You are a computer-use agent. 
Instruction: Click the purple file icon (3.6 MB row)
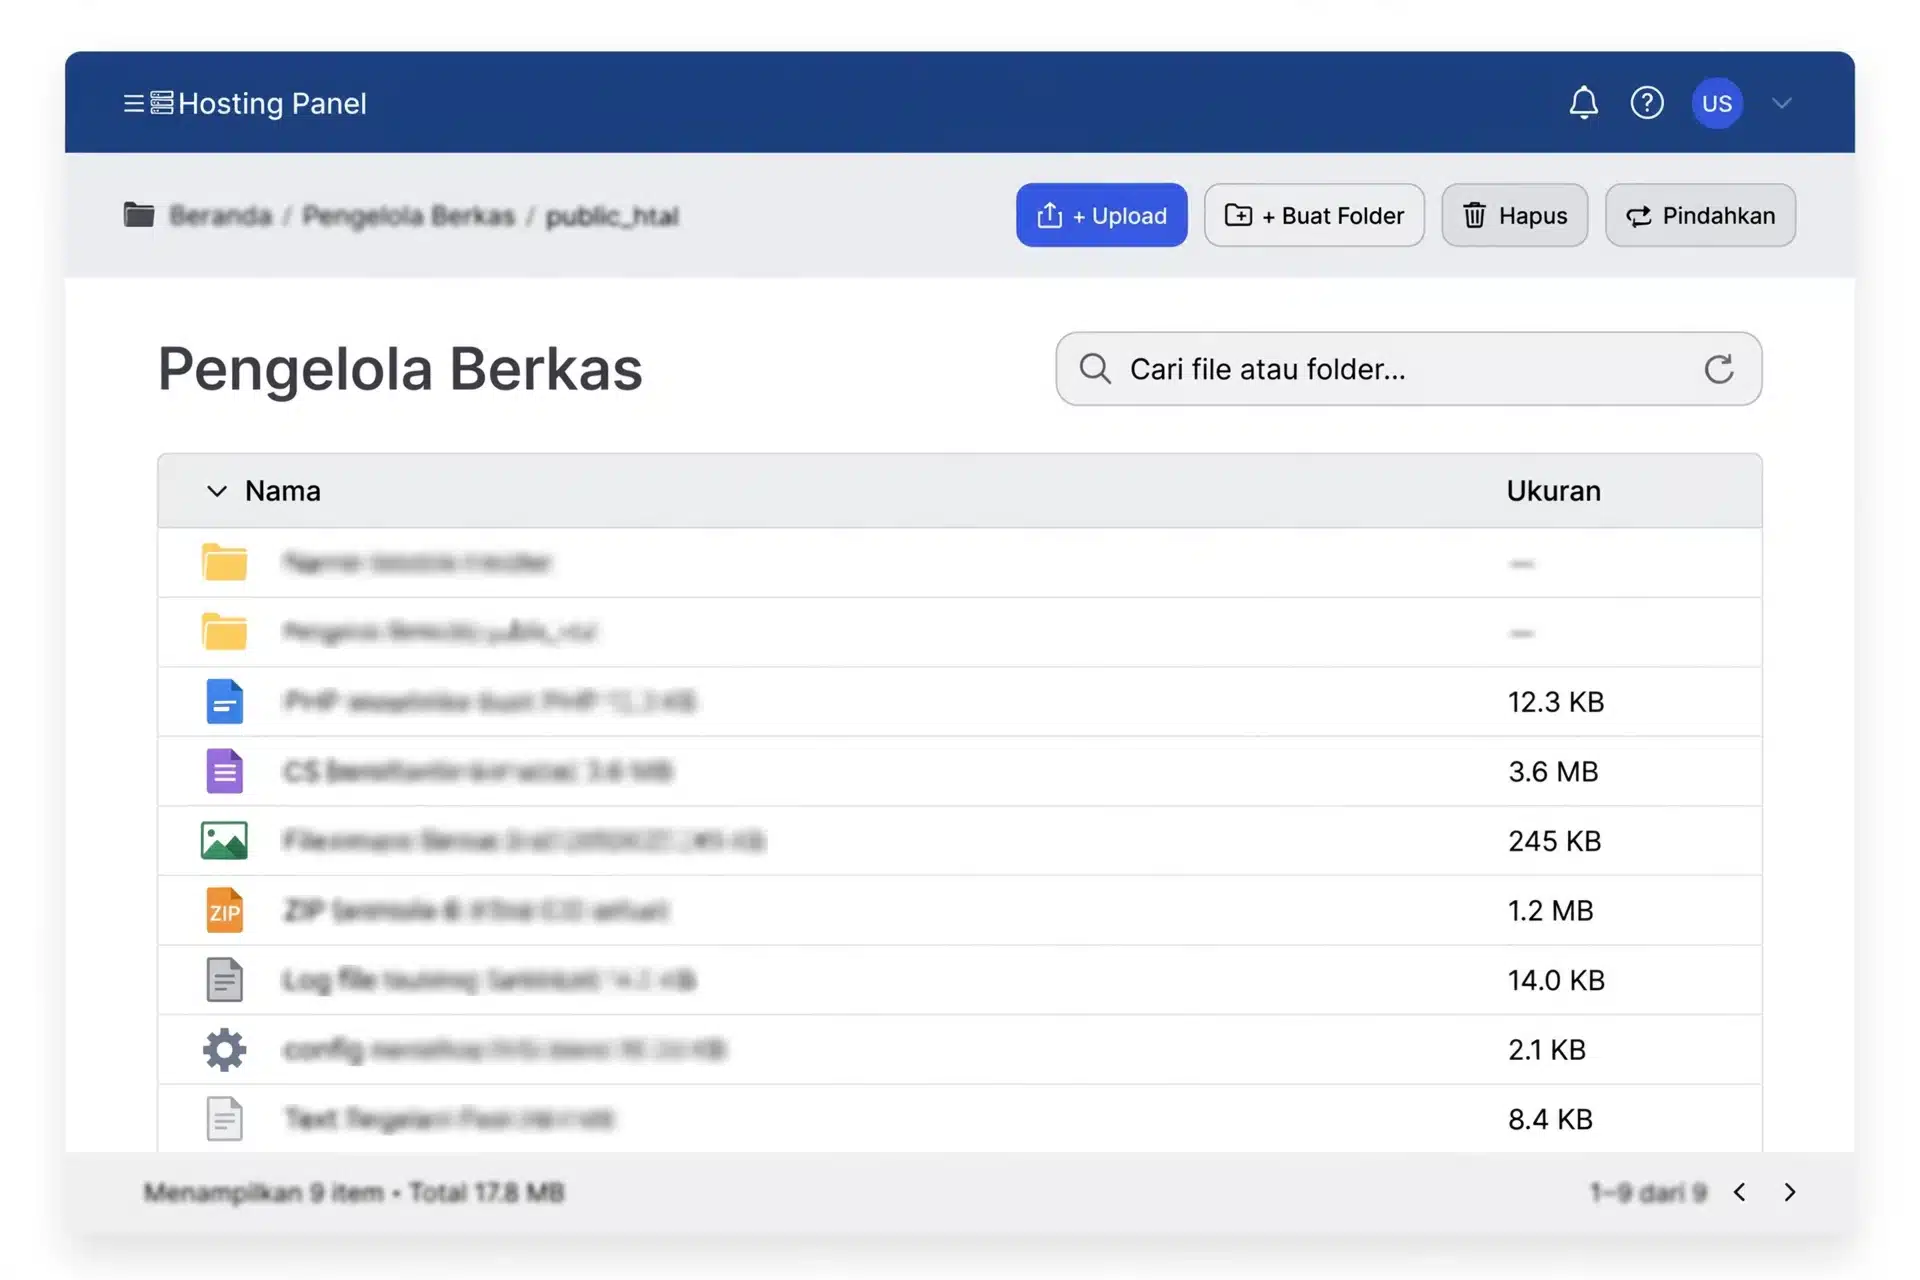tap(224, 771)
